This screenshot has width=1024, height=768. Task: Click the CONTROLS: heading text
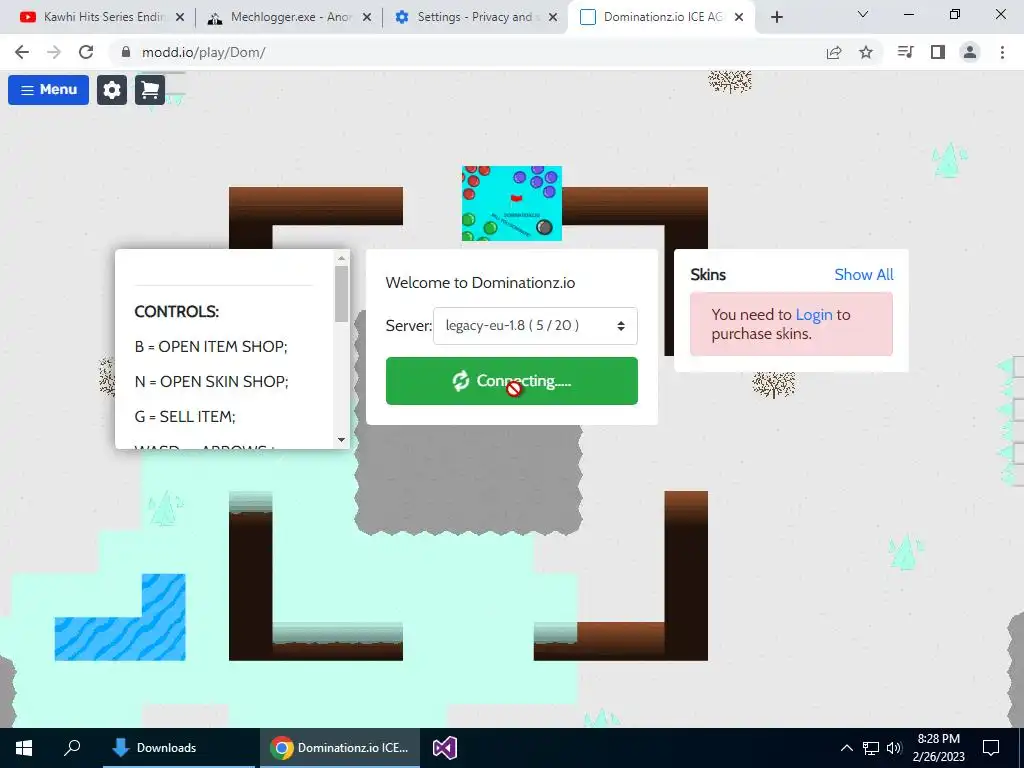(x=176, y=312)
